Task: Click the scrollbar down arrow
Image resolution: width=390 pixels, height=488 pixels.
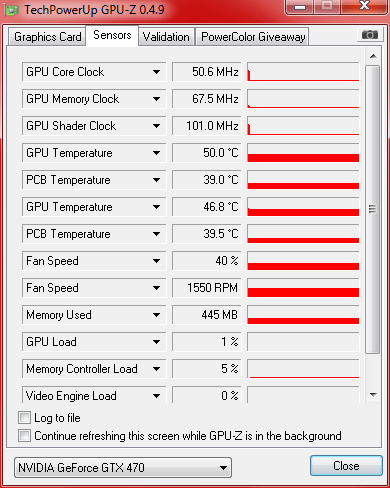Action: coord(373,395)
